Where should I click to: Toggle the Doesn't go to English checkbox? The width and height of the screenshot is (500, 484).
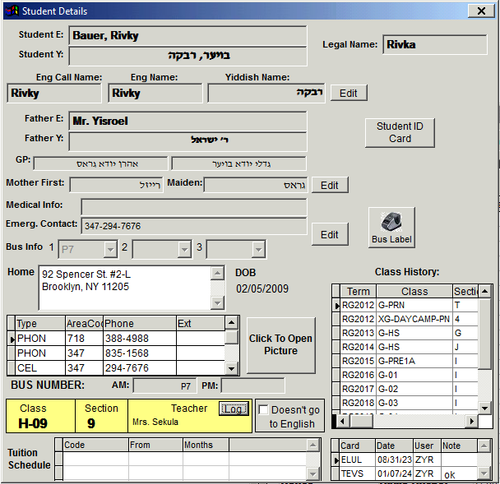coord(263,410)
